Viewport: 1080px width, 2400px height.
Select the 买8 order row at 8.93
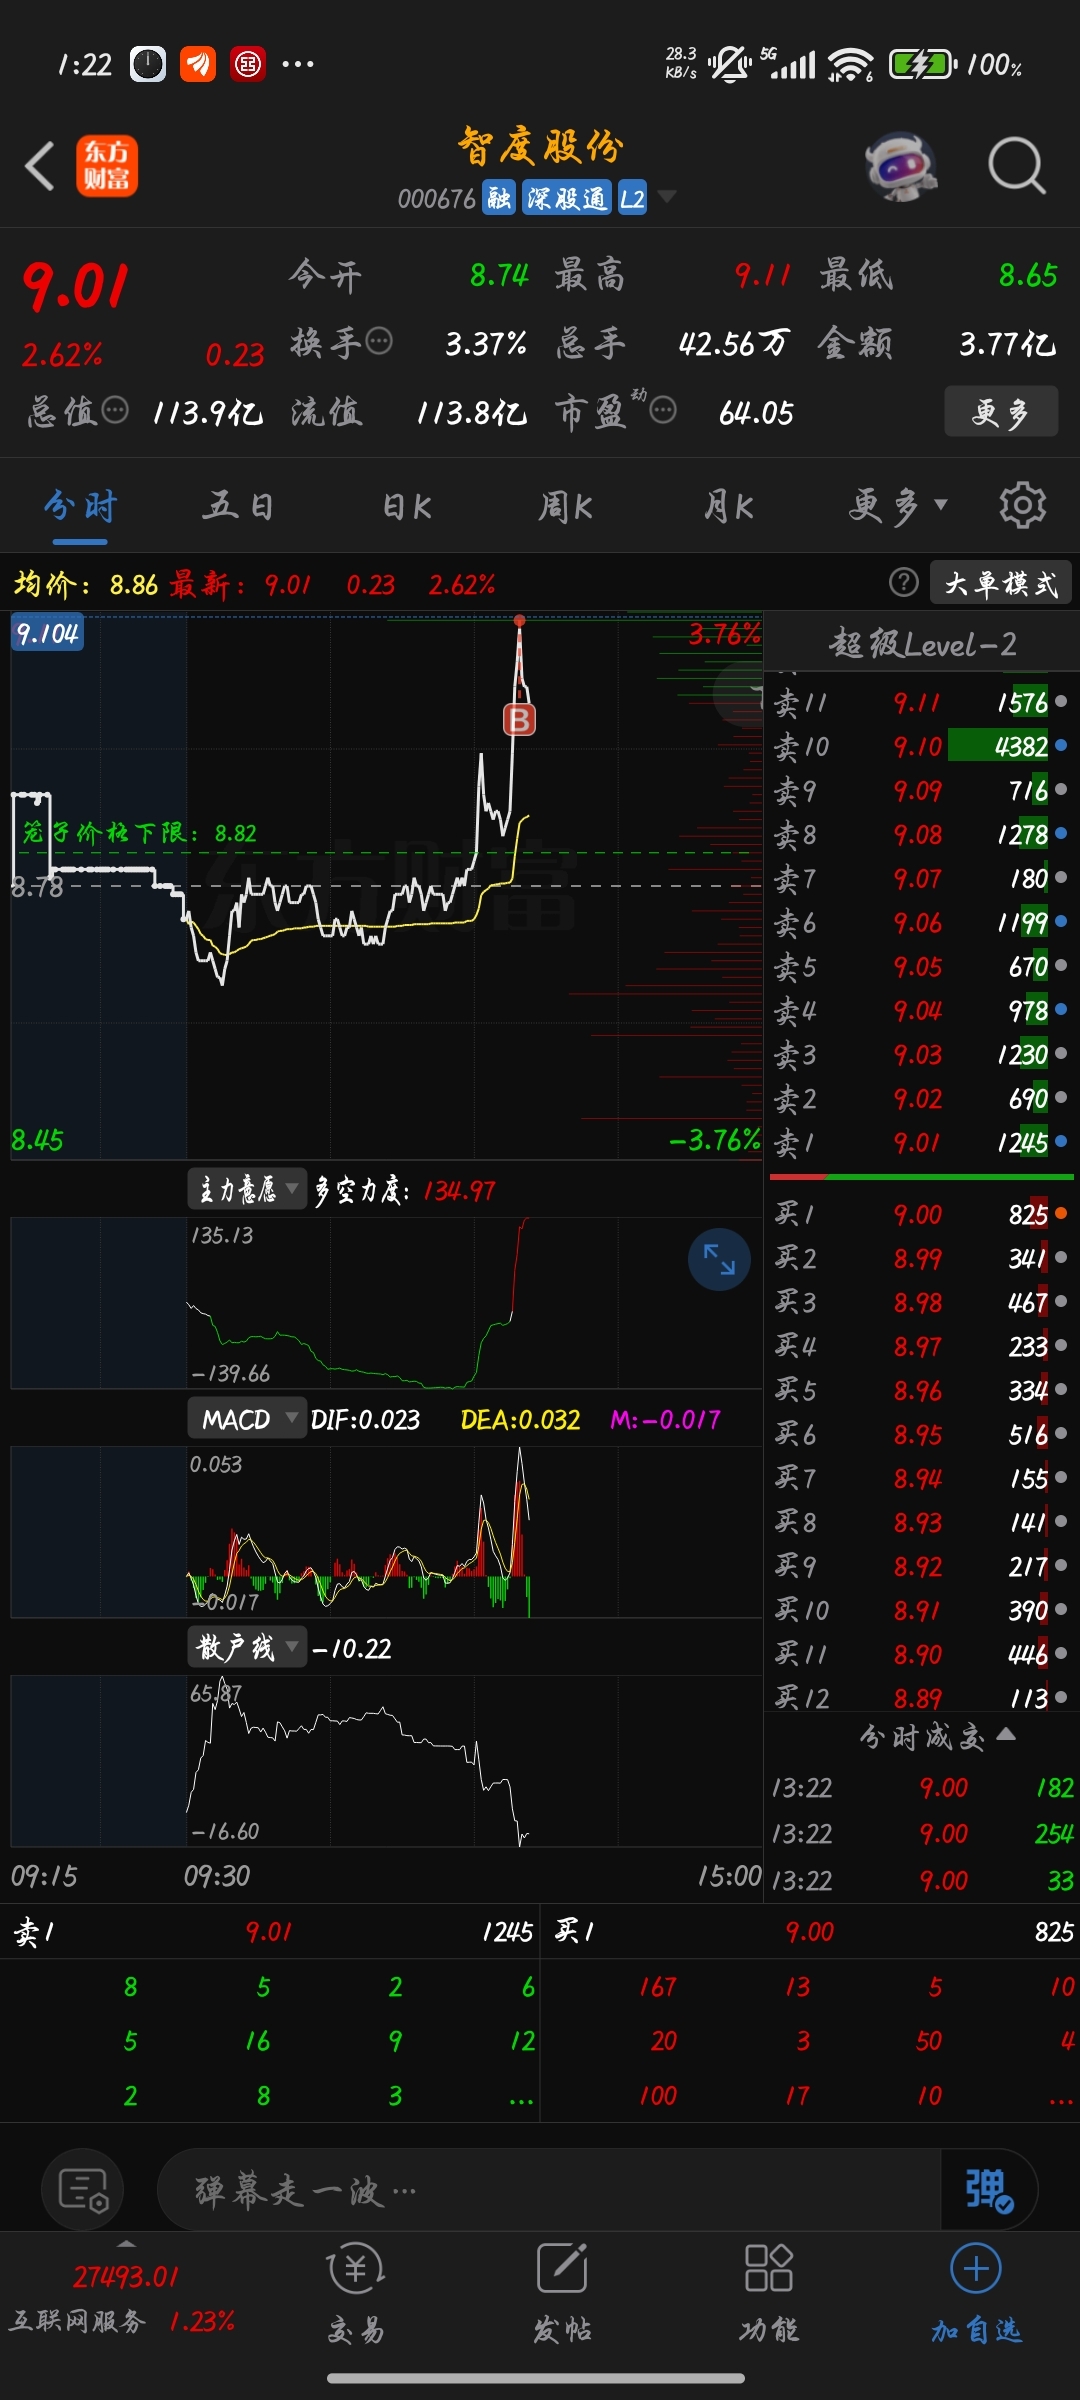921,1522
